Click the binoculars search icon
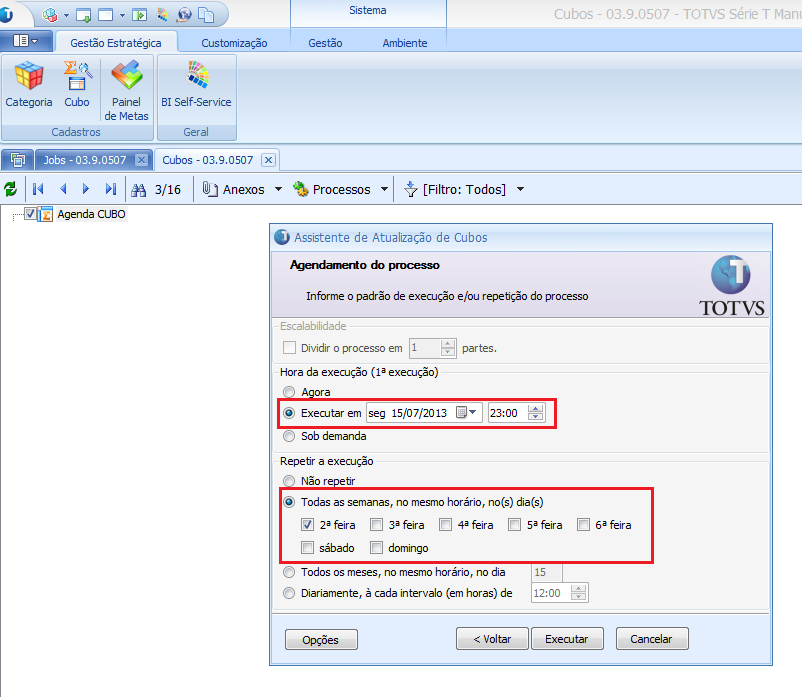802x697 pixels. click(x=139, y=190)
